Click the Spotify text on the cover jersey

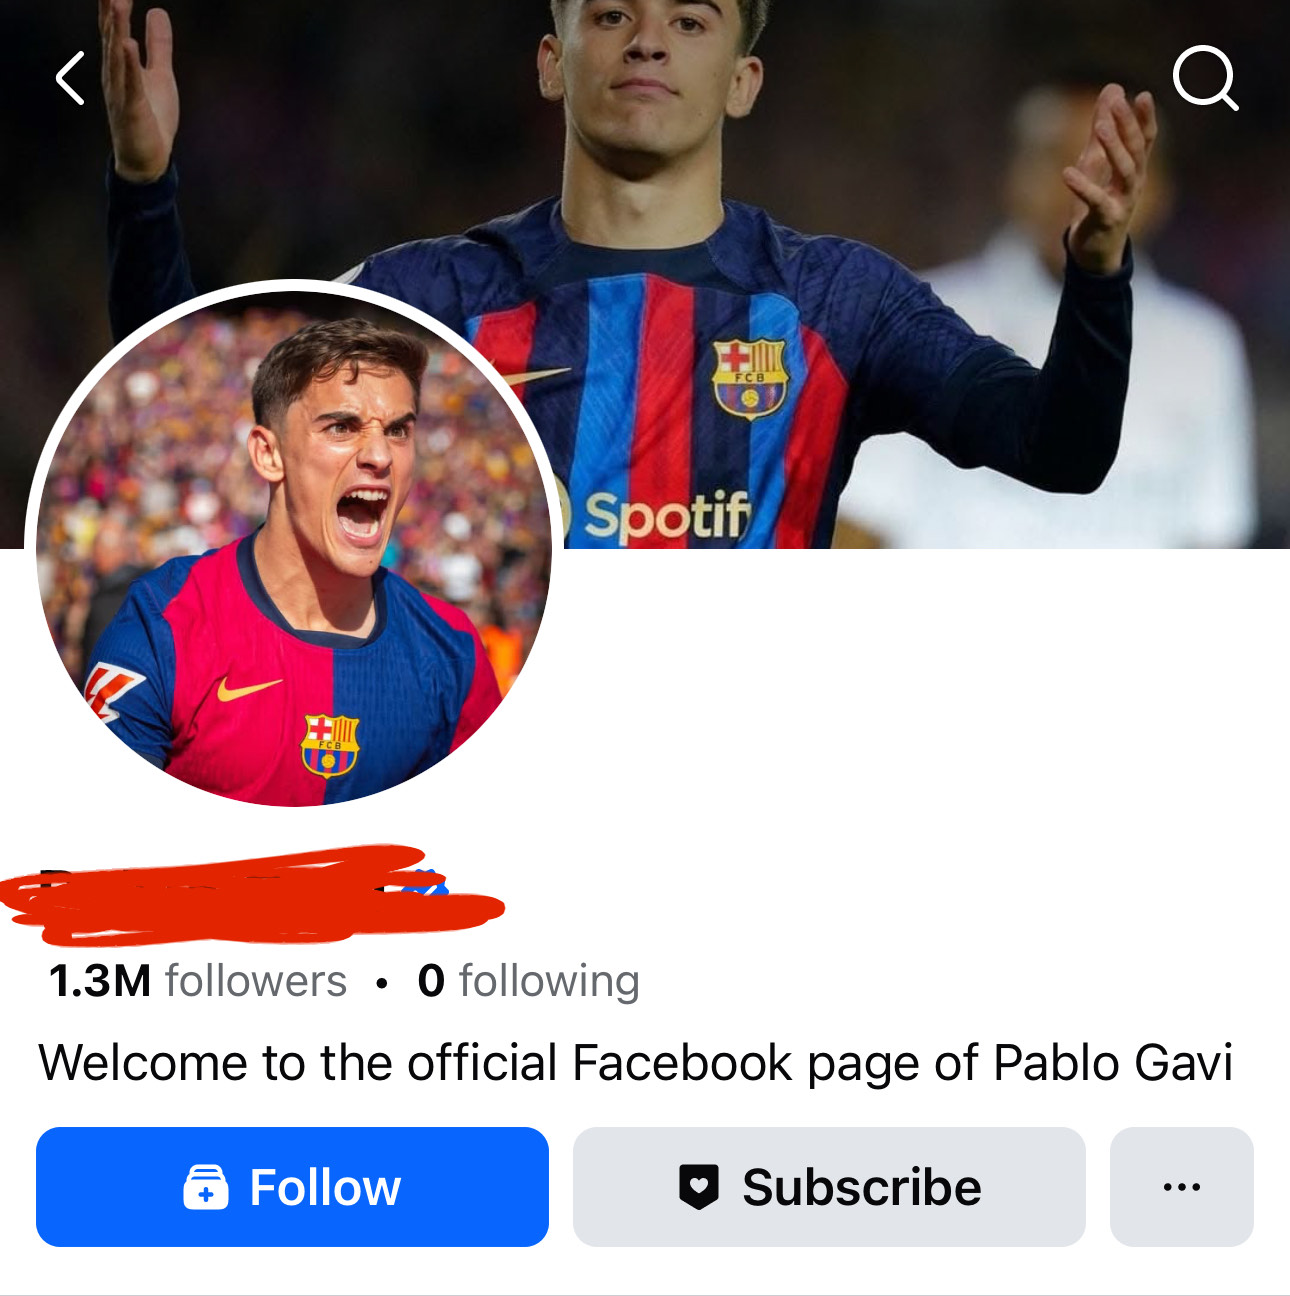666,515
